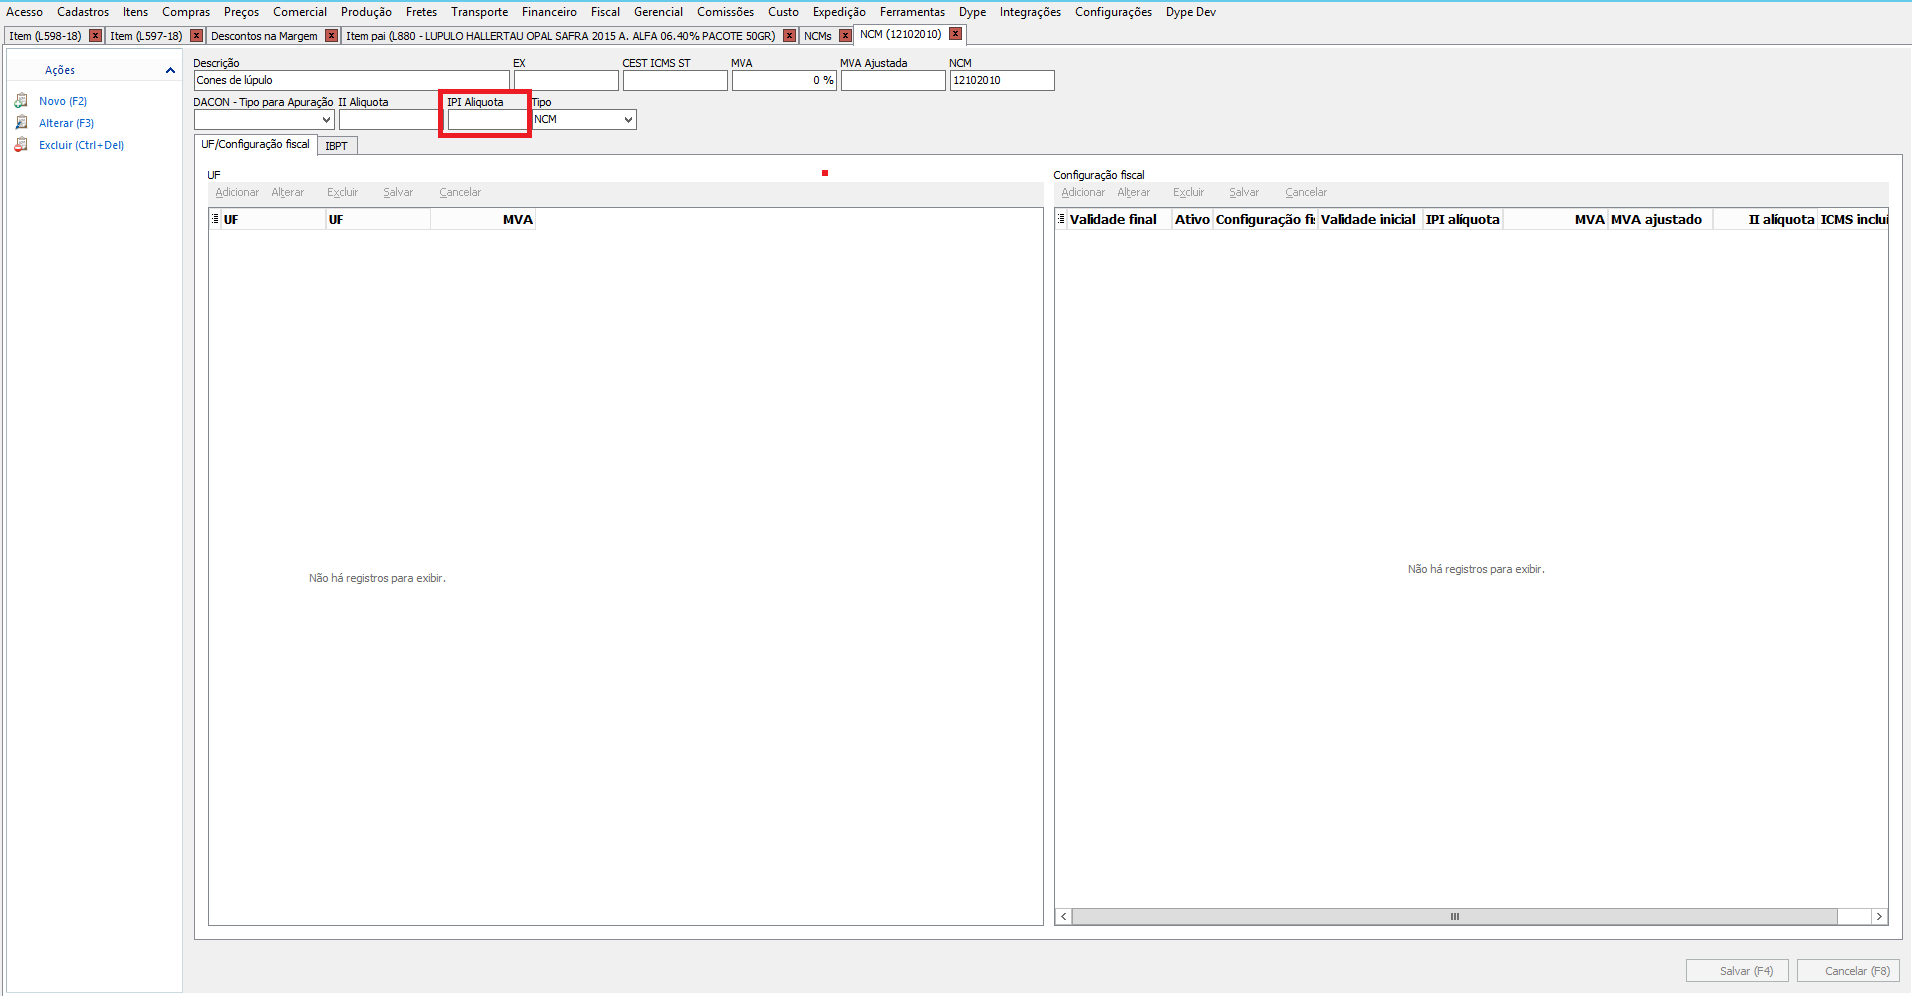Open UF grid column chooser icon
Viewport: 1912px width, 996px height.
(215, 219)
